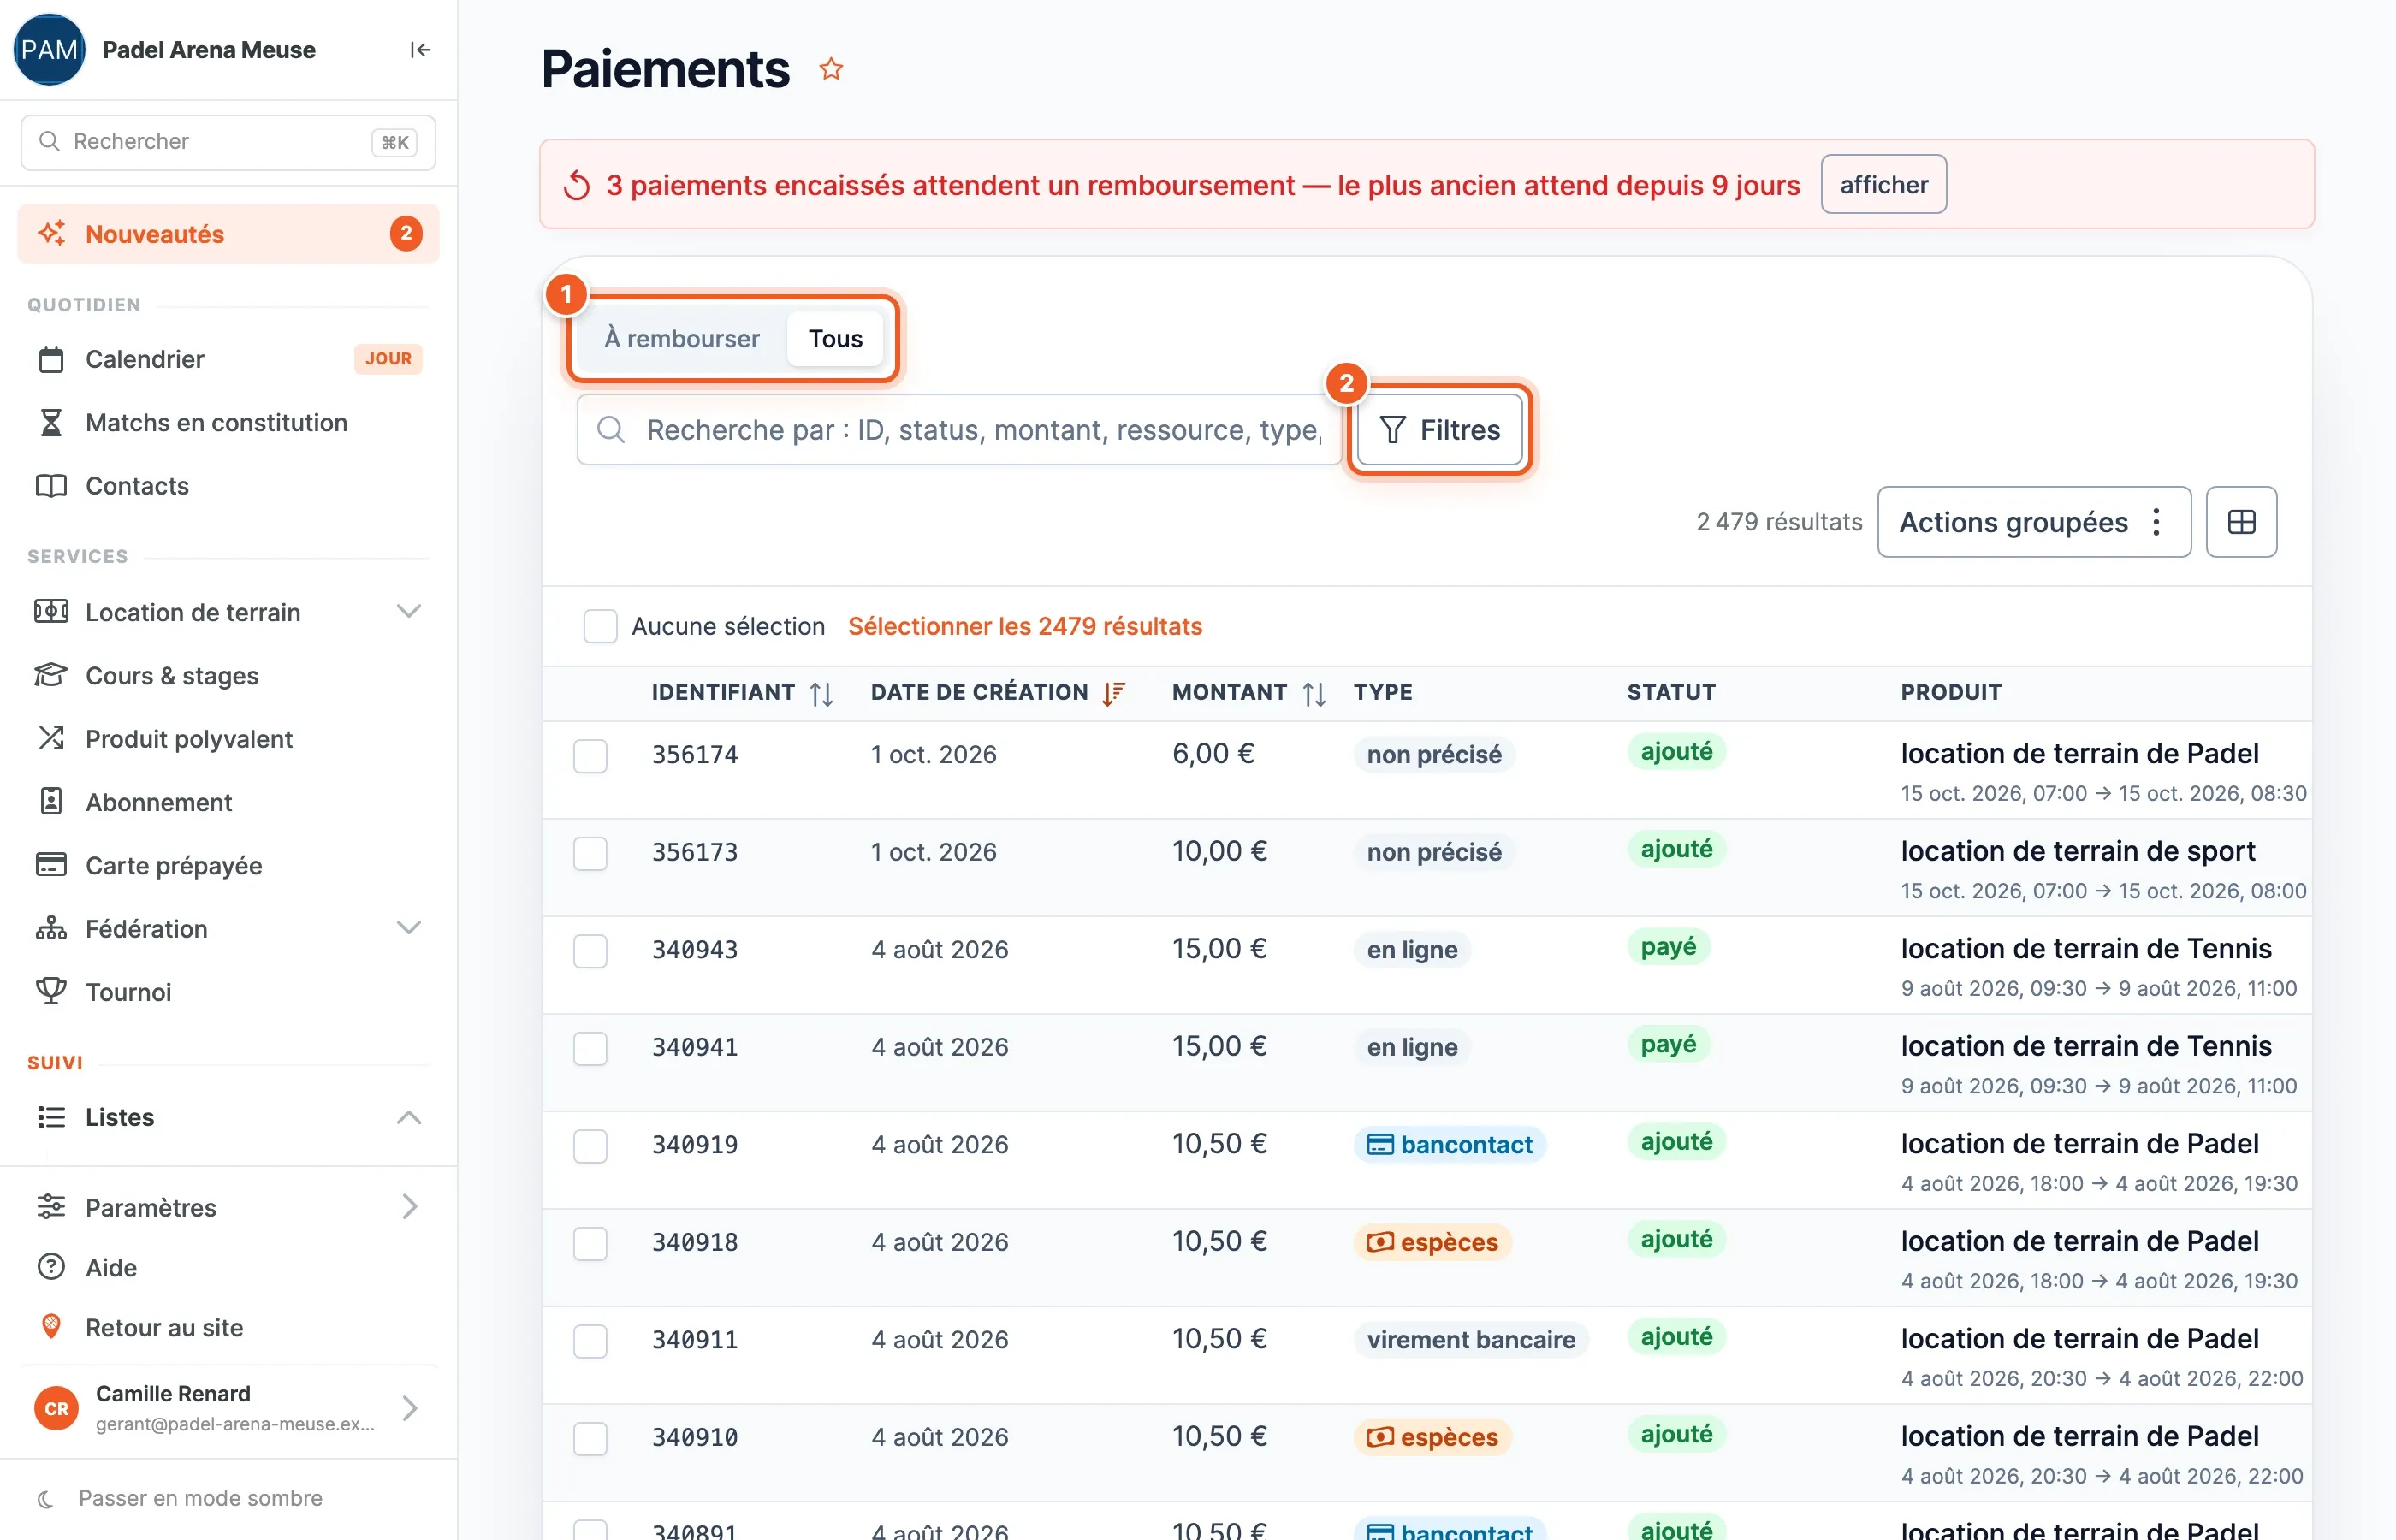Viewport: 2396px width, 1540px height.
Task: Click the Produit polyvalent shuffle icon
Action: pyautogui.click(x=51, y=738)
